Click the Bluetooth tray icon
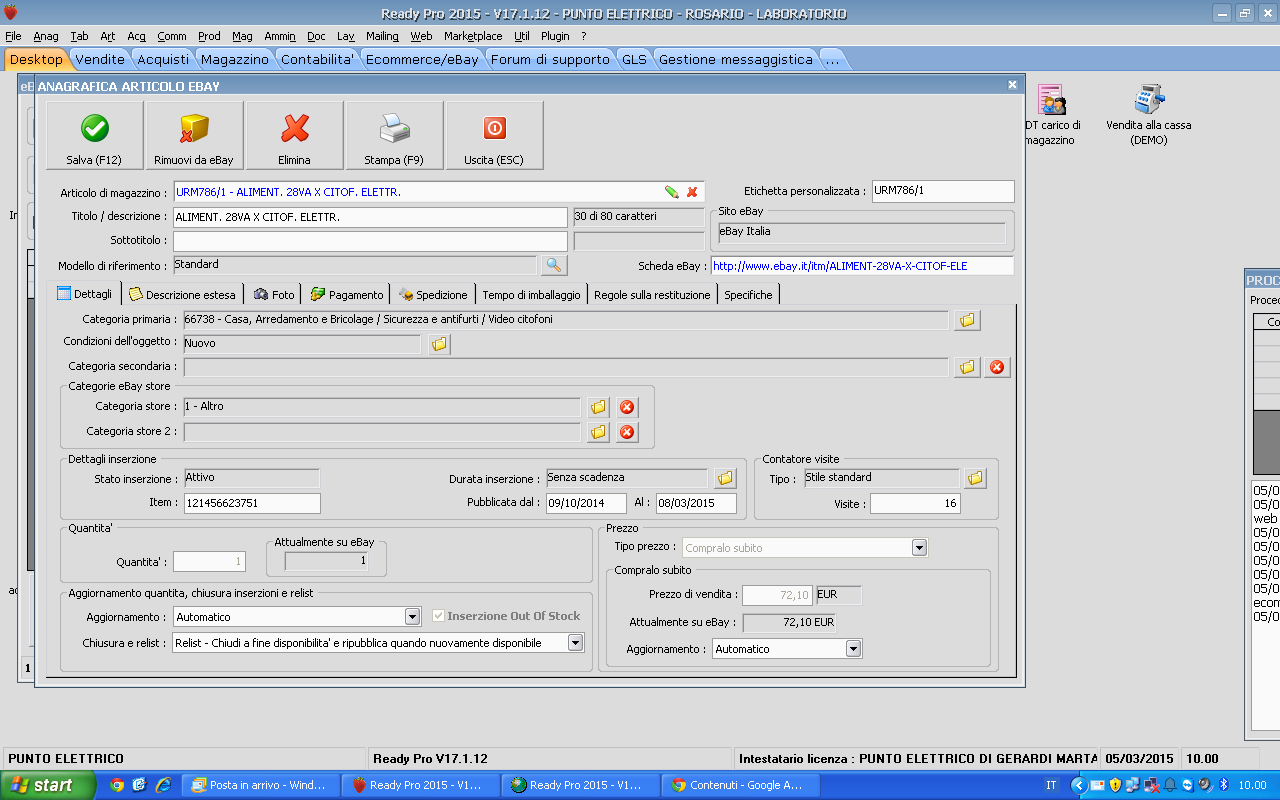The width and height of the screenshot is (1280, 800). tap(1223, 785)
